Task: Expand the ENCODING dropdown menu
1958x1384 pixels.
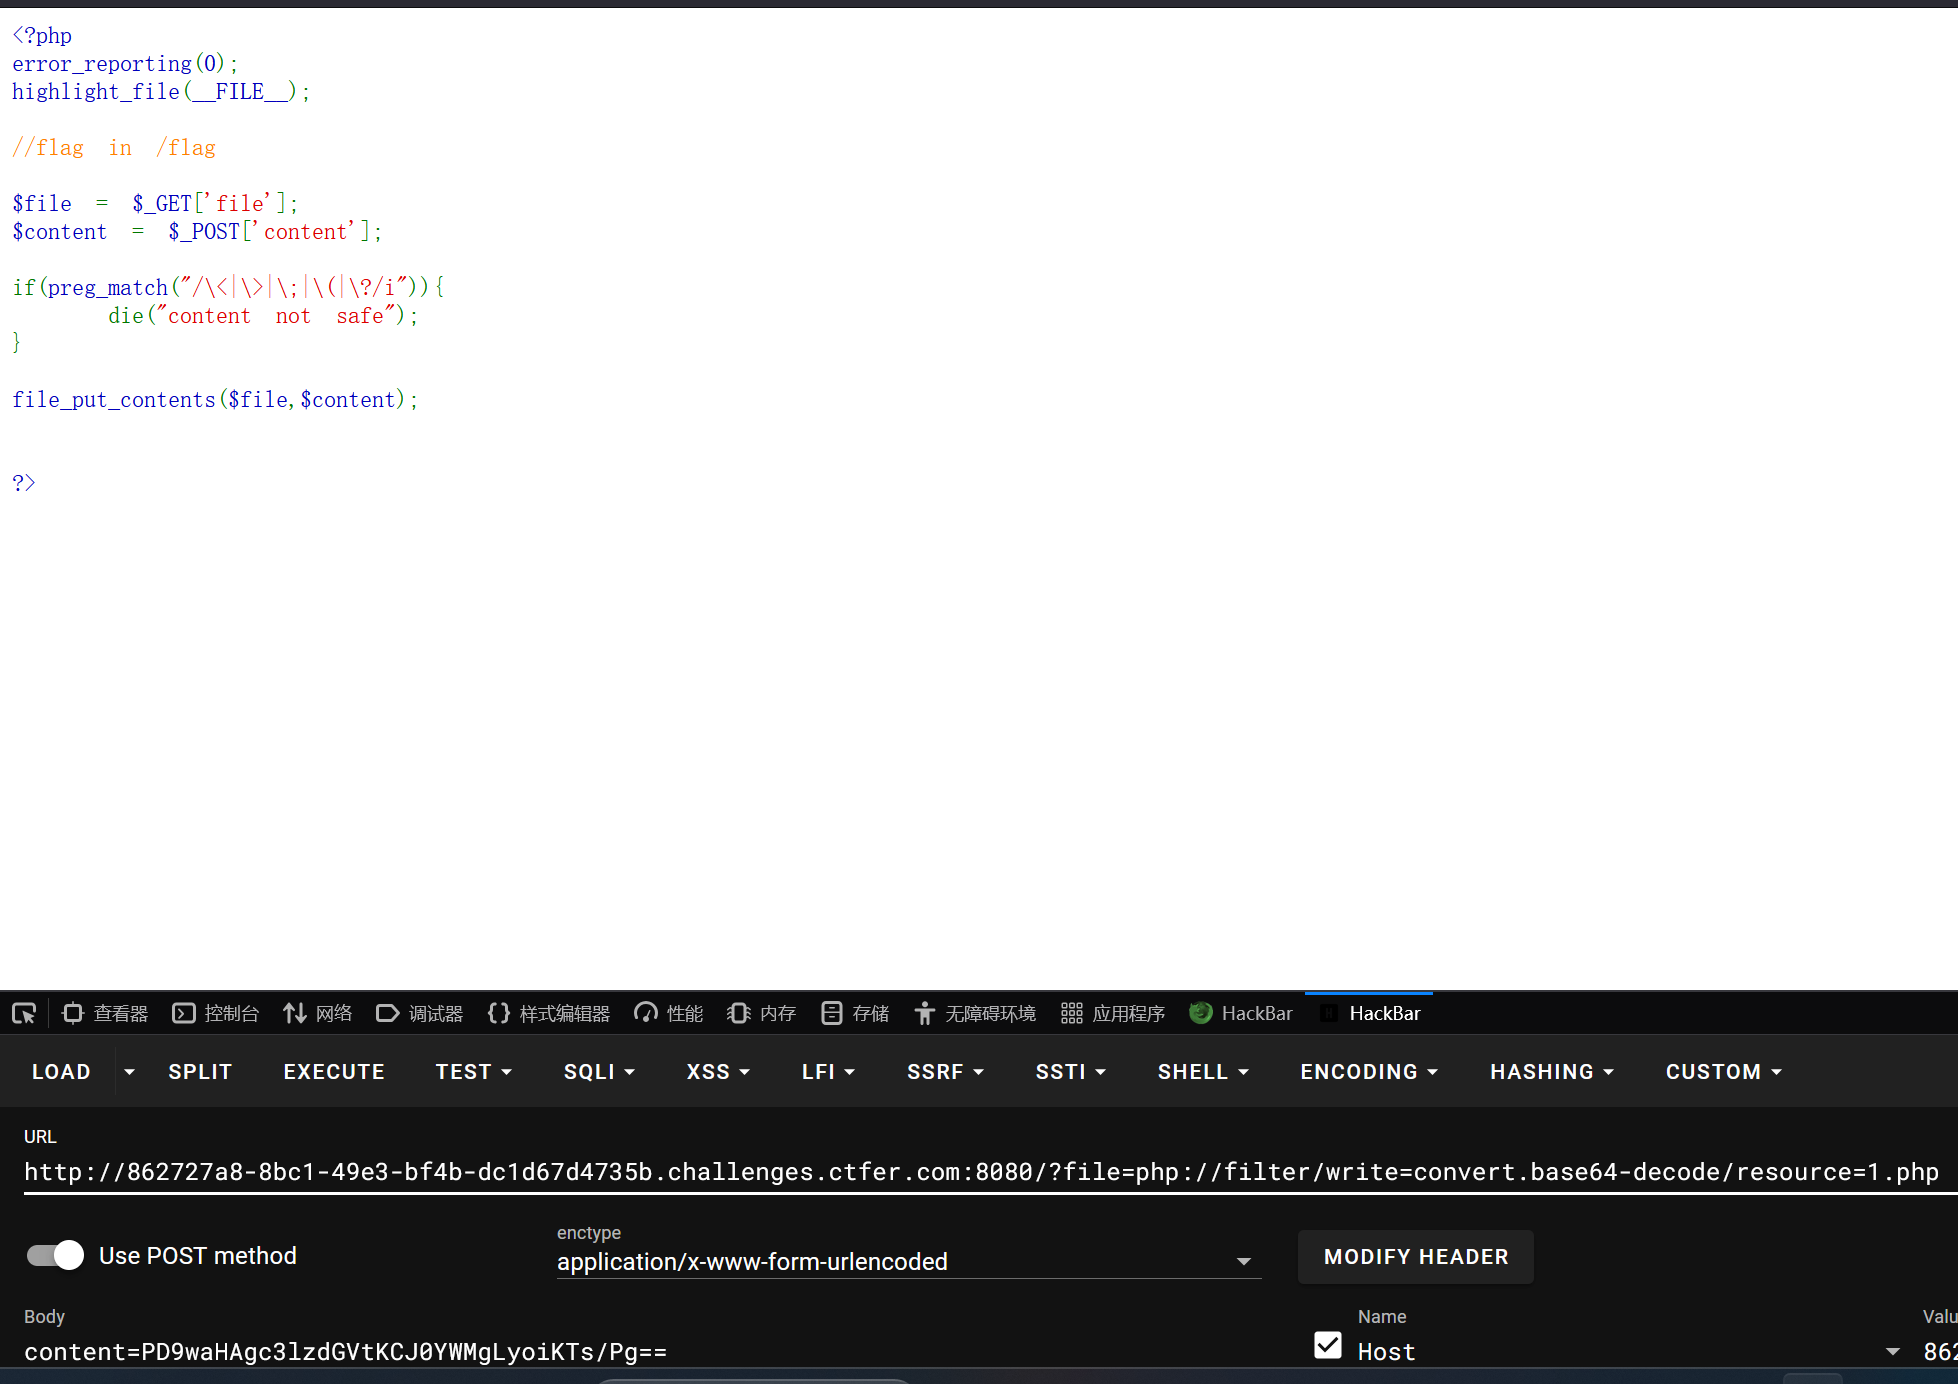Action: coord(1368,1071)
